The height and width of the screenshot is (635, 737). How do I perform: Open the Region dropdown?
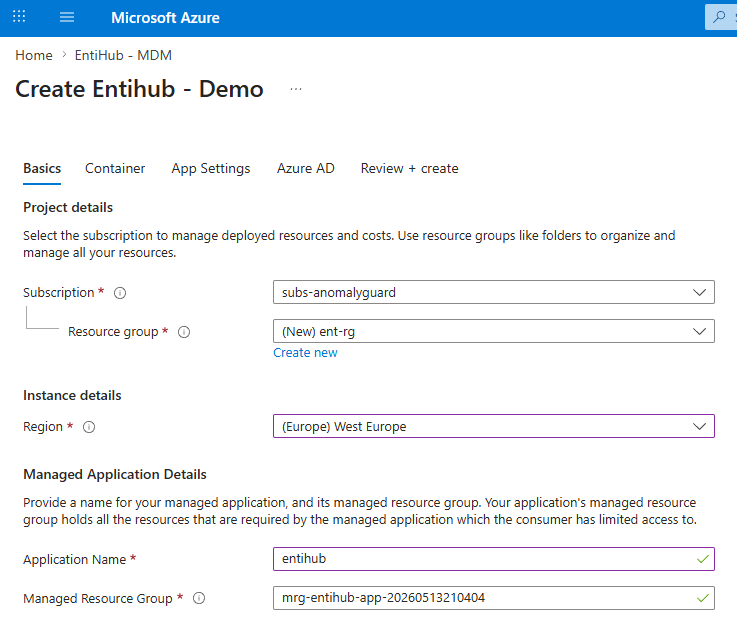494,426
